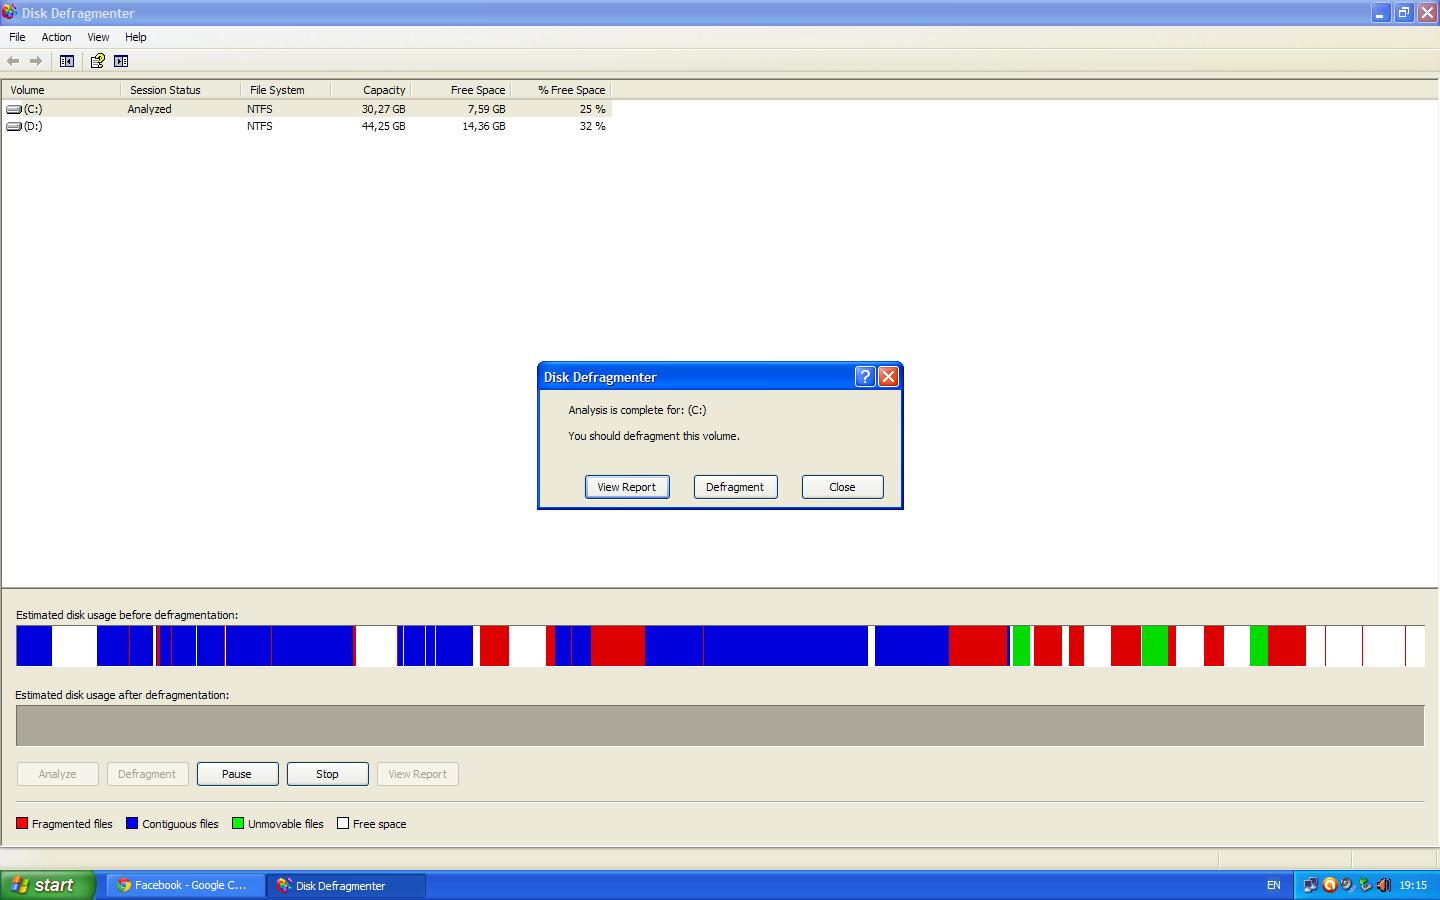Click the greyed-out Defragment button beside Analyze

click(147, 774)
